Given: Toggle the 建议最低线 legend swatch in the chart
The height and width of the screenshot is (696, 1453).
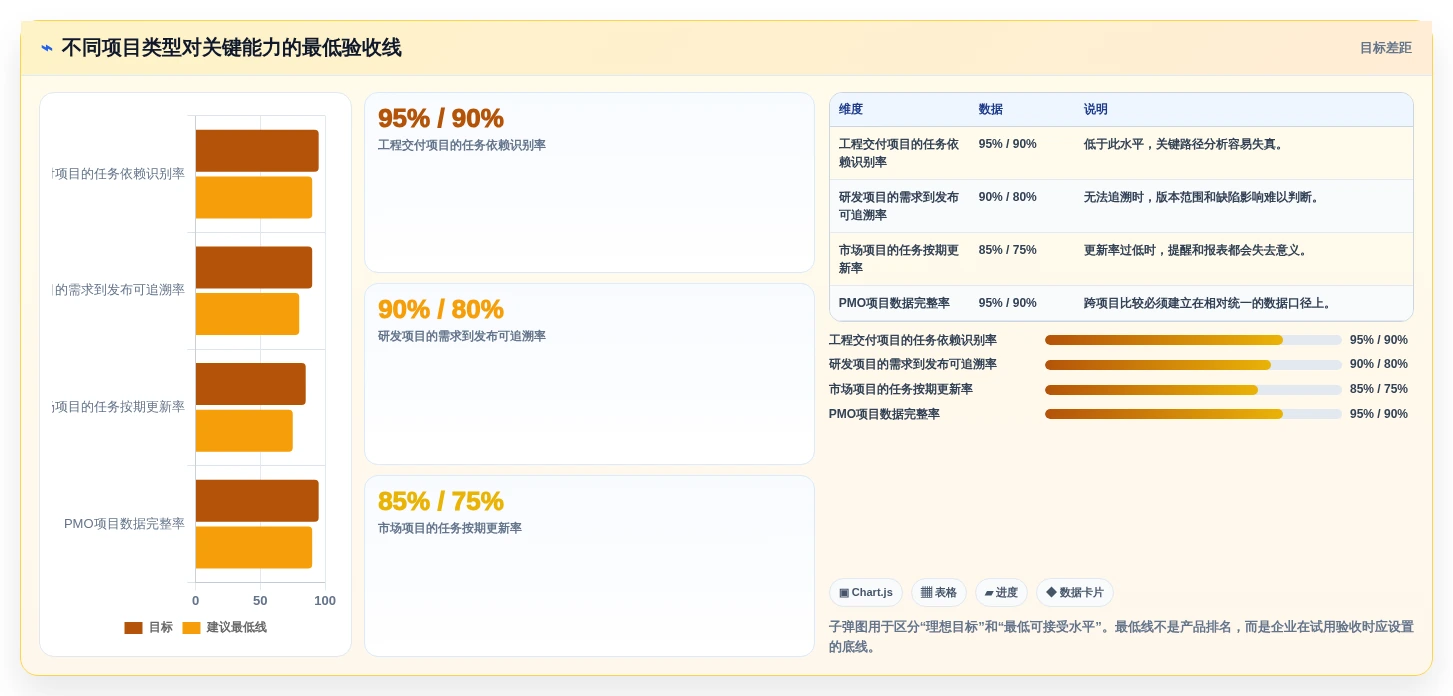Looking at the screenshot, I should click(x=191, y=628).
